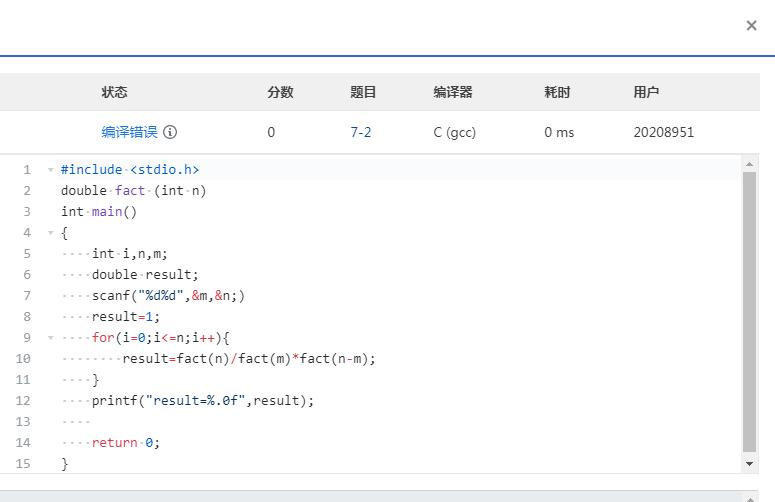
Task: Click the vertical scrollbar thumb in code panel
Action: coord(749,310)
